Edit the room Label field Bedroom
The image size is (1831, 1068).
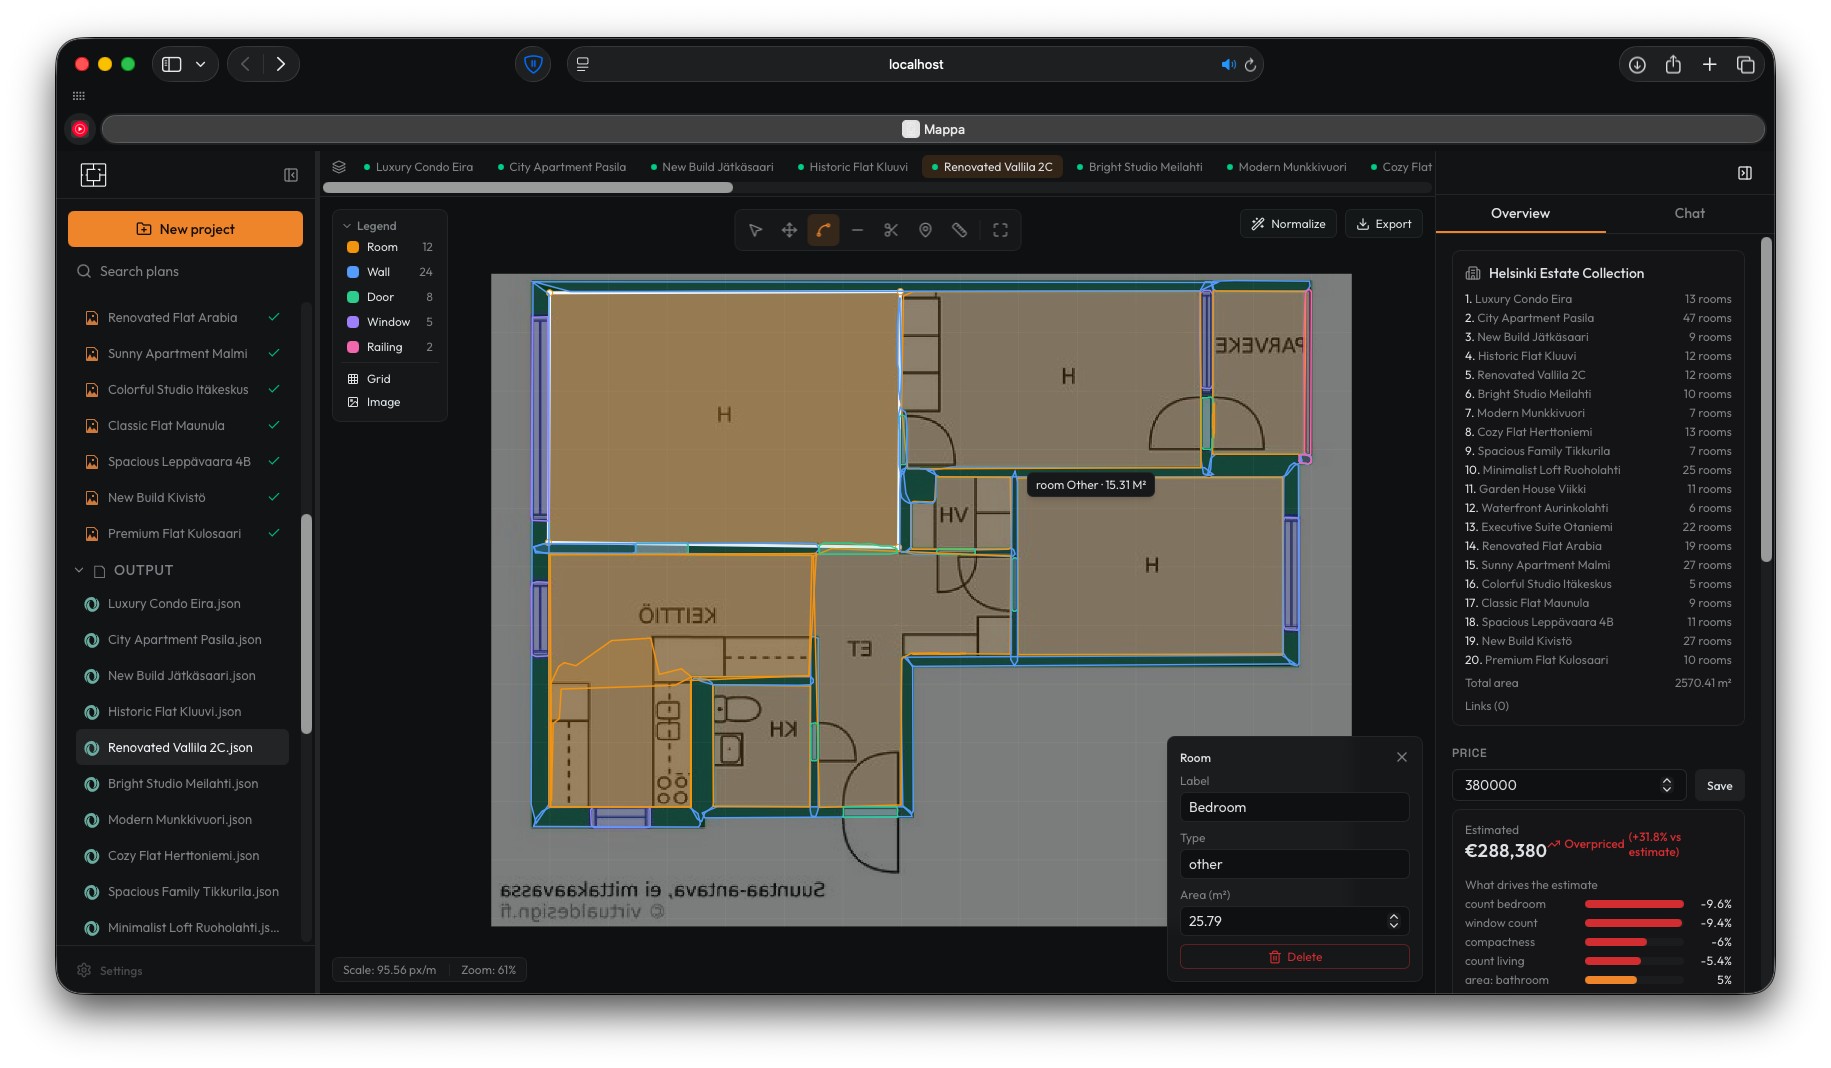click(x=1294, y=807)
